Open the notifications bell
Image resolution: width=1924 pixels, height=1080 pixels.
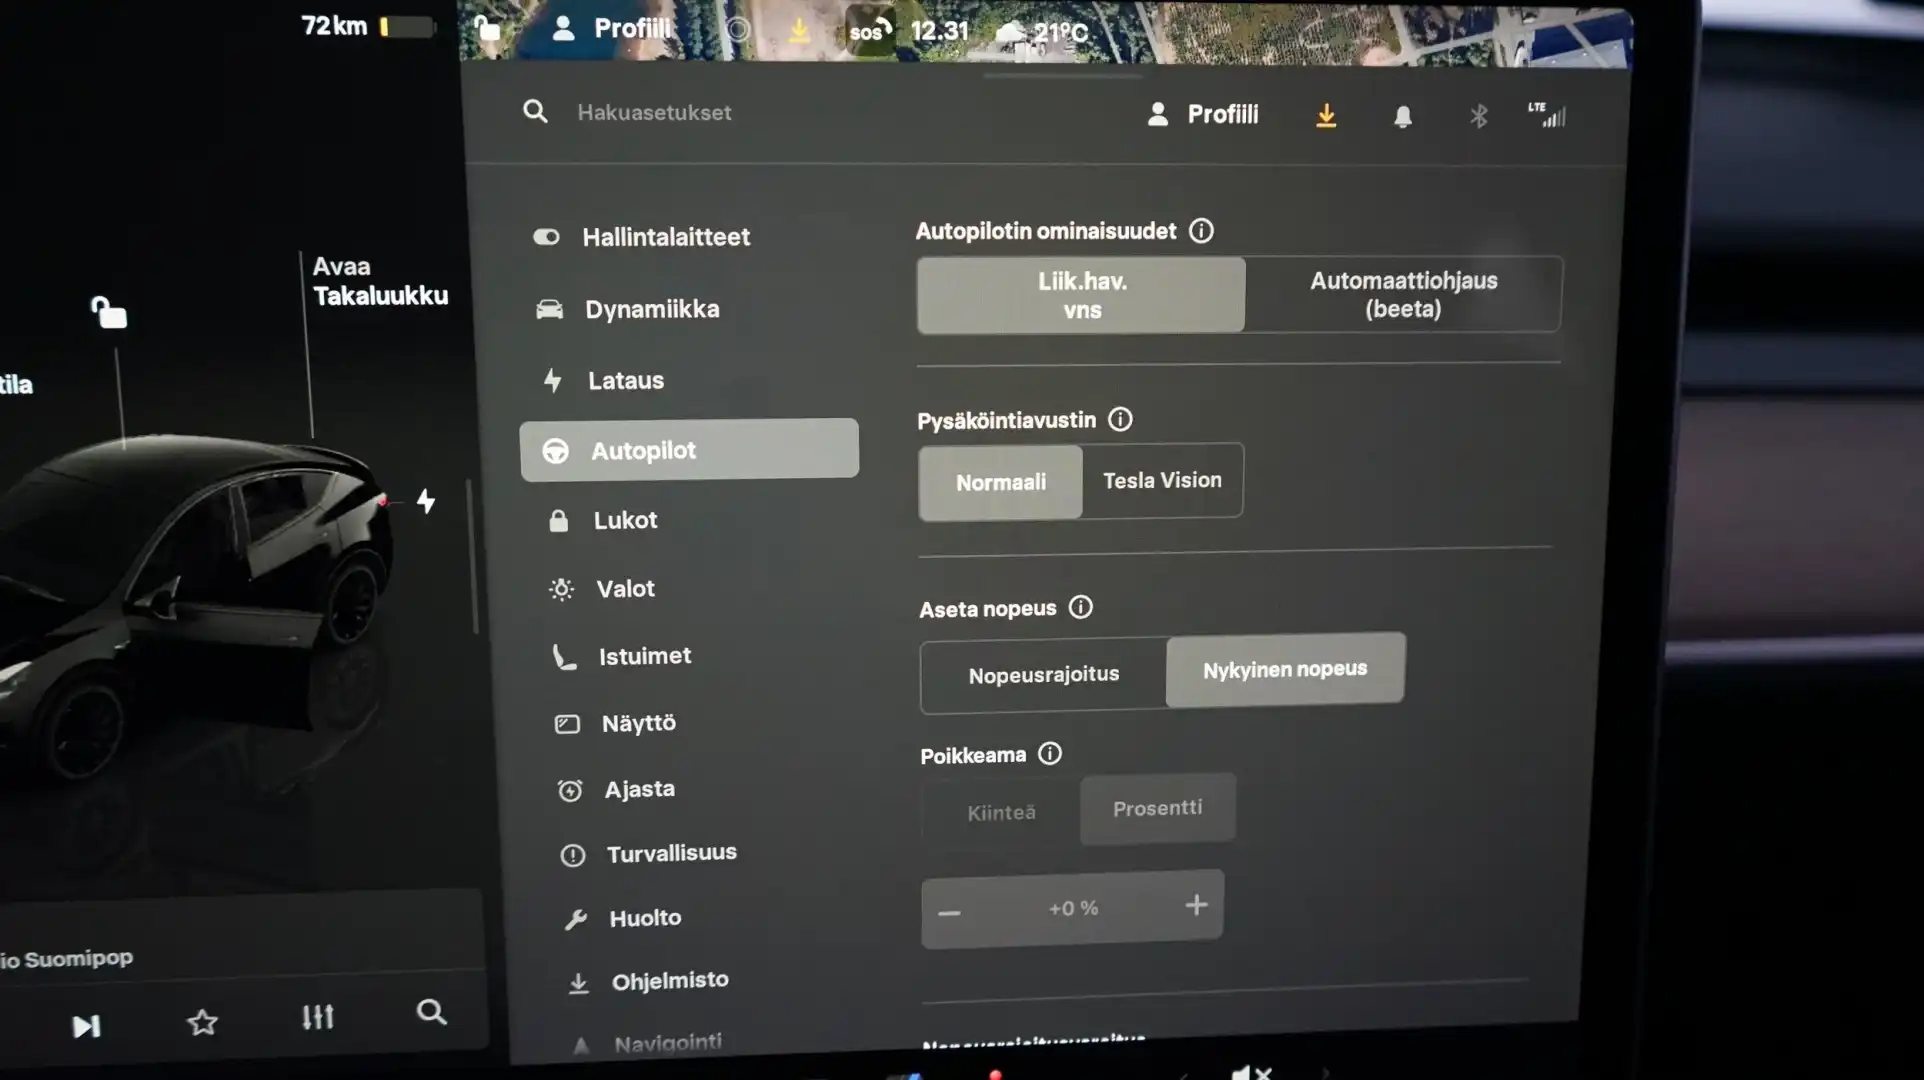click(x=1403, y=117)
